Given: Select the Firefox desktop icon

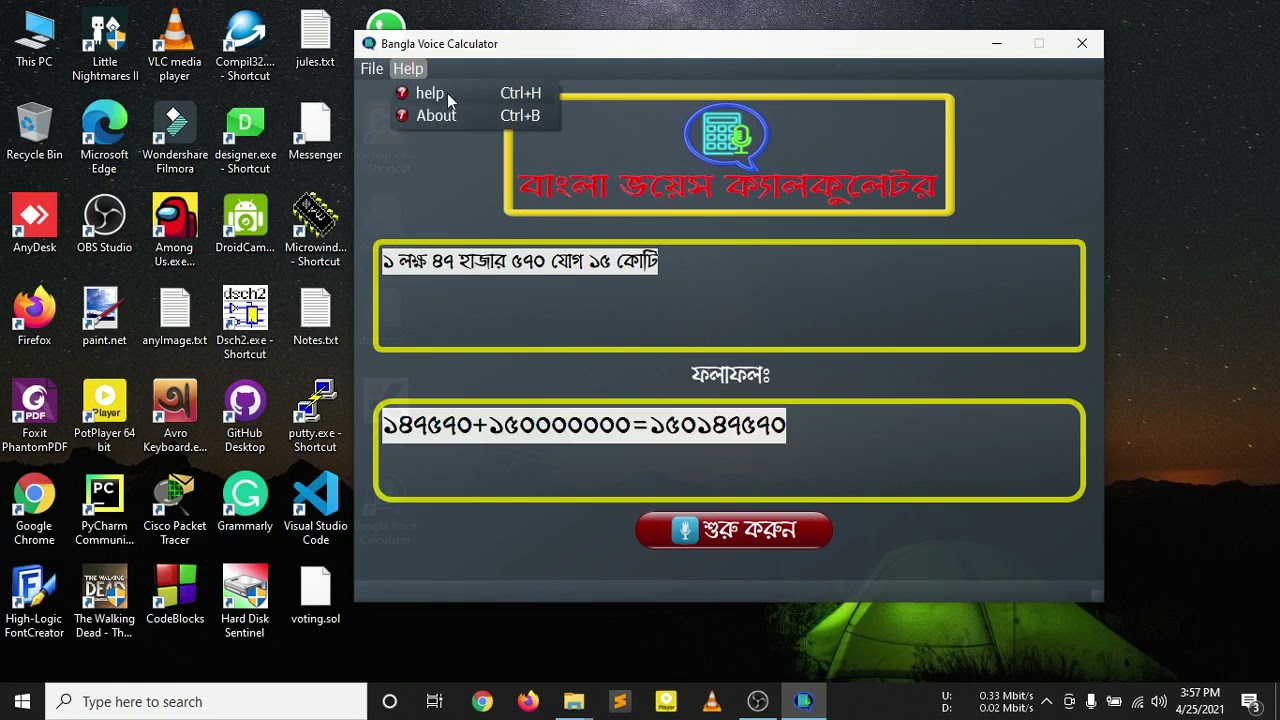Looking at the screenshot, I should point(34,318).
